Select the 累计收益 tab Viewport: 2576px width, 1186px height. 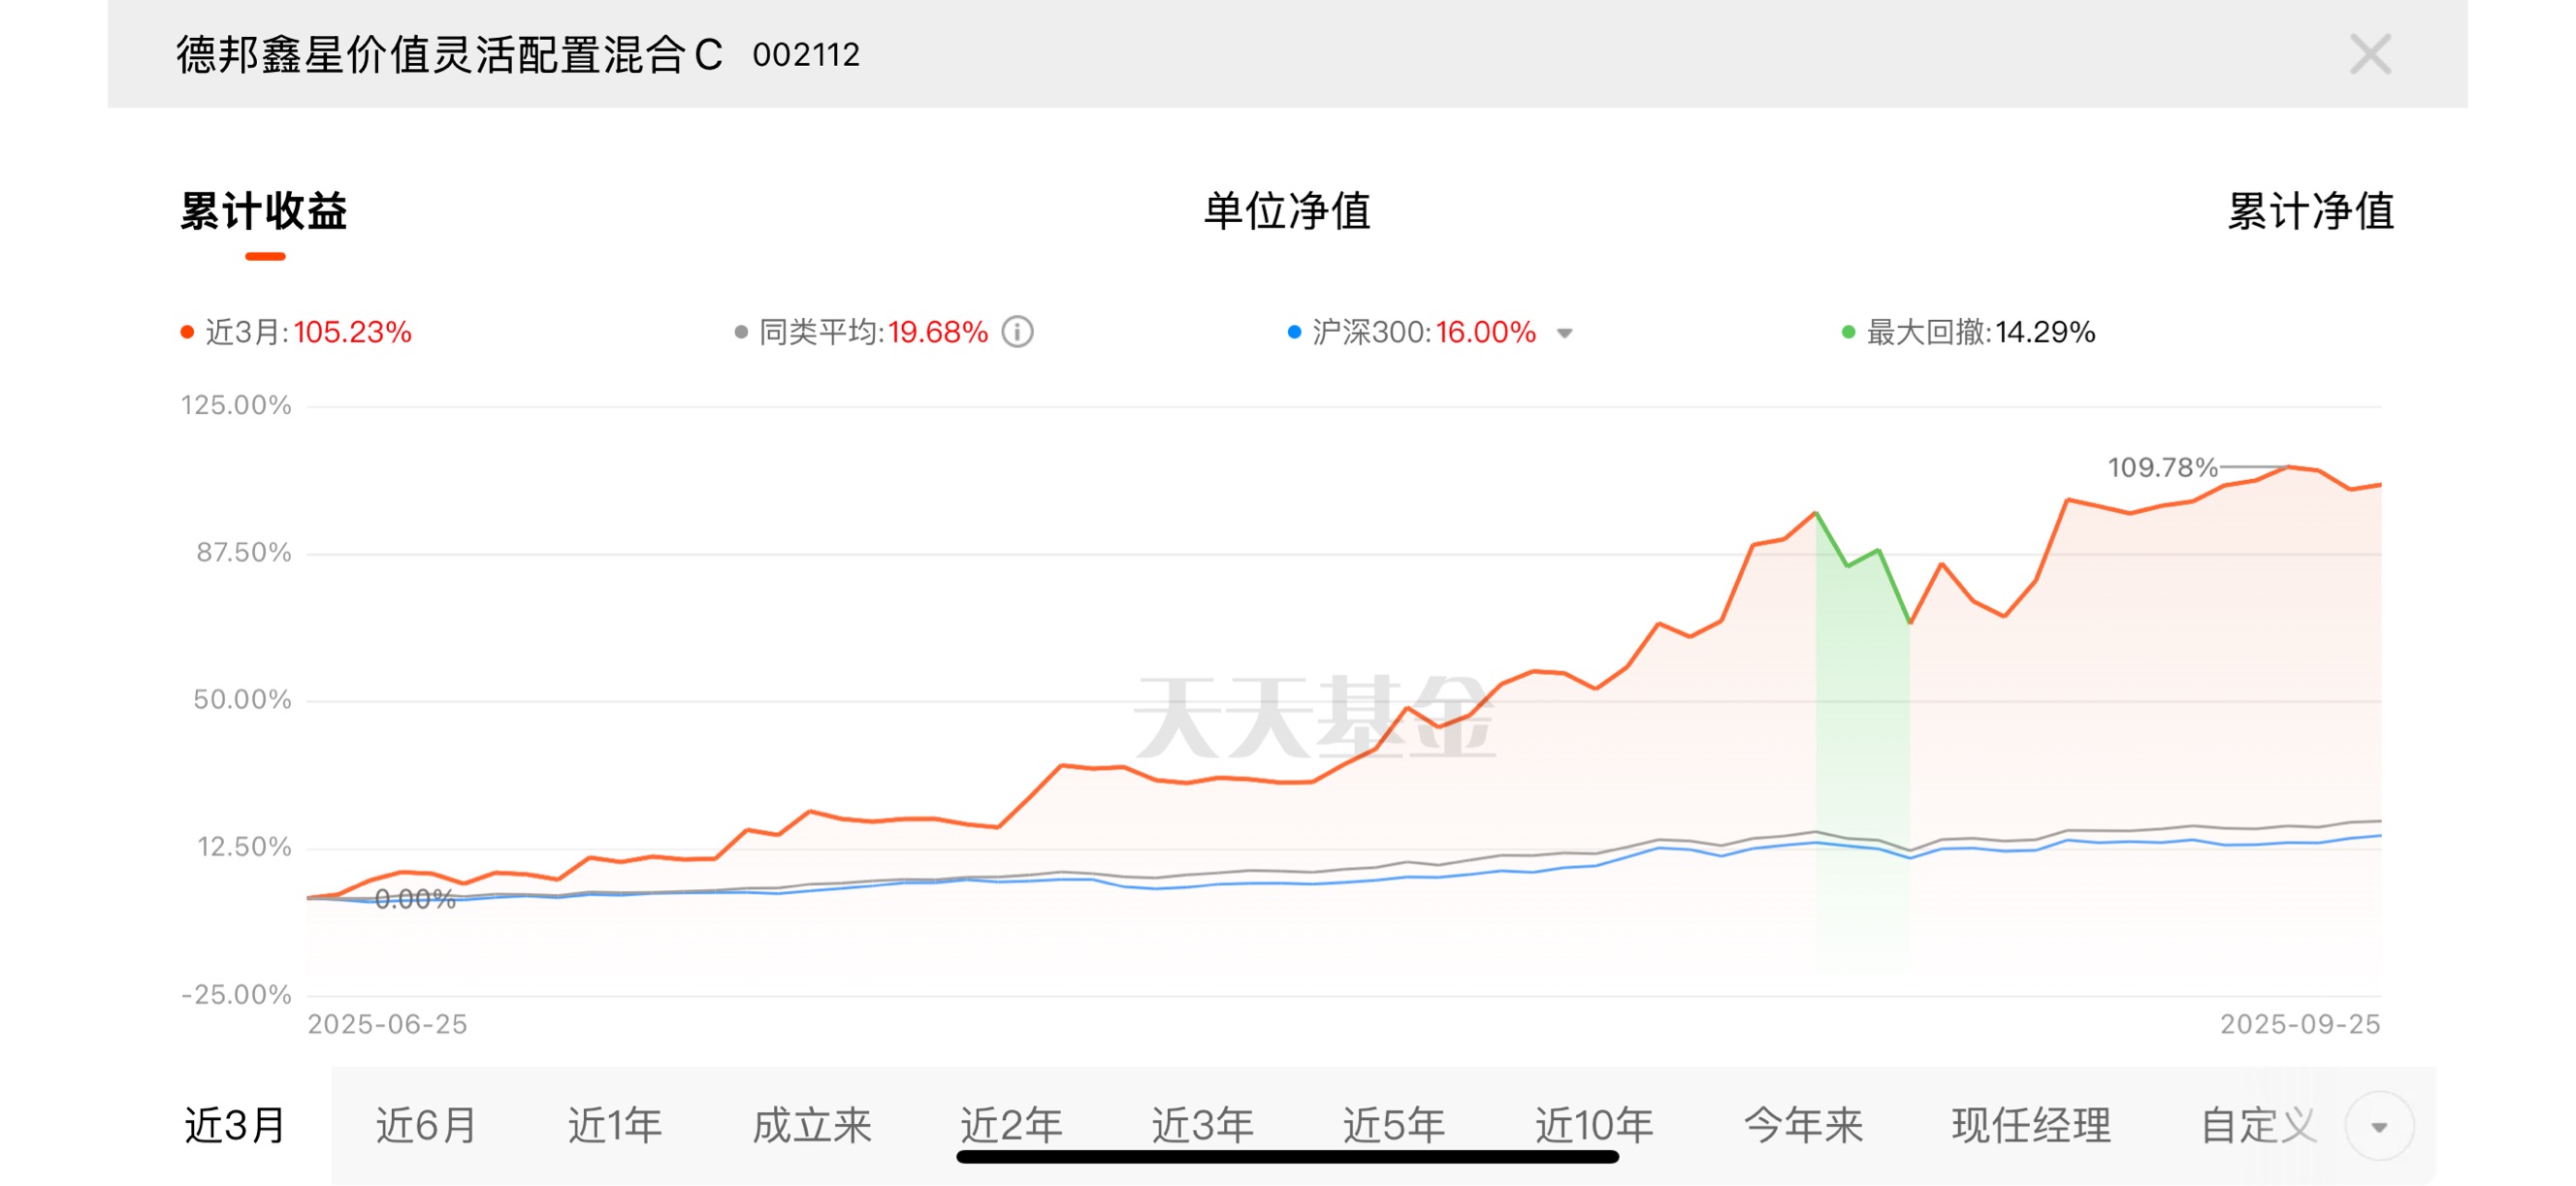[x=264, y=212]
